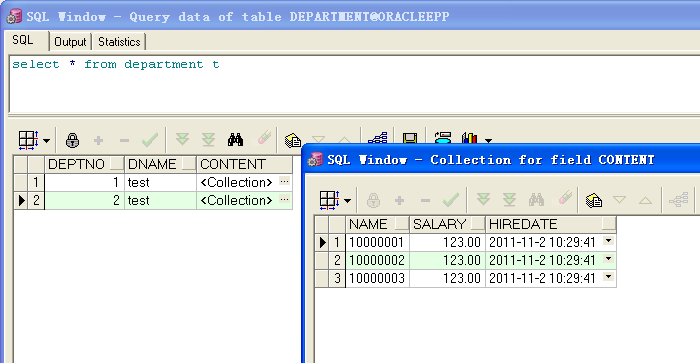Screen dimensions: 700x363
Task: Fetch last page in department window toolbar
Action: point(208,139)
